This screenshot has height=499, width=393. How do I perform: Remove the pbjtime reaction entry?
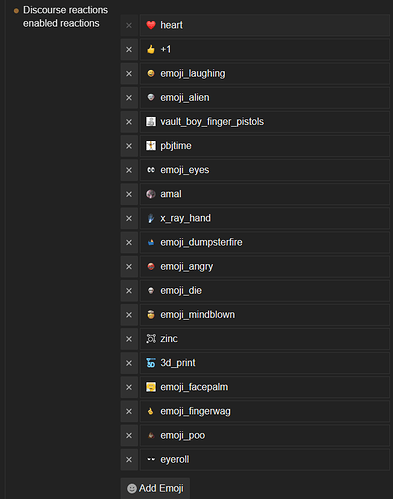(129, 146)
